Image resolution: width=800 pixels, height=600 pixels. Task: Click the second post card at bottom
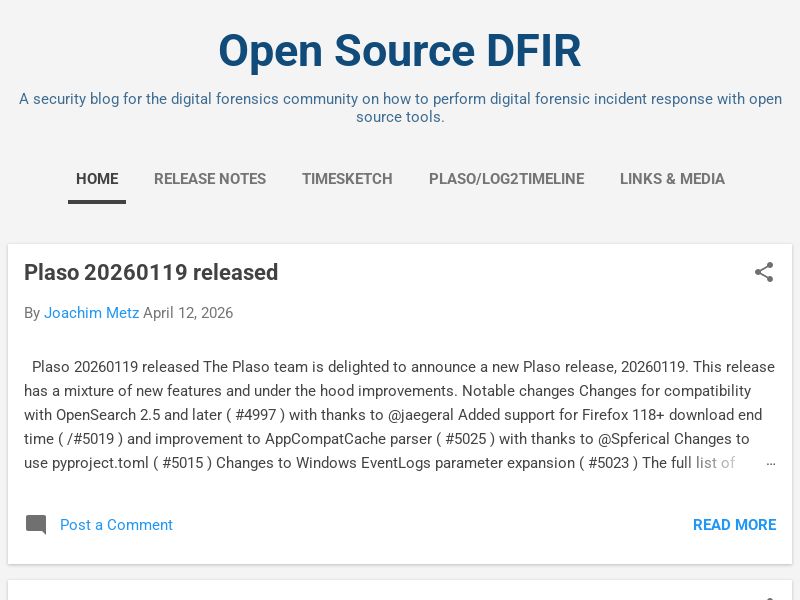[400, 591]
